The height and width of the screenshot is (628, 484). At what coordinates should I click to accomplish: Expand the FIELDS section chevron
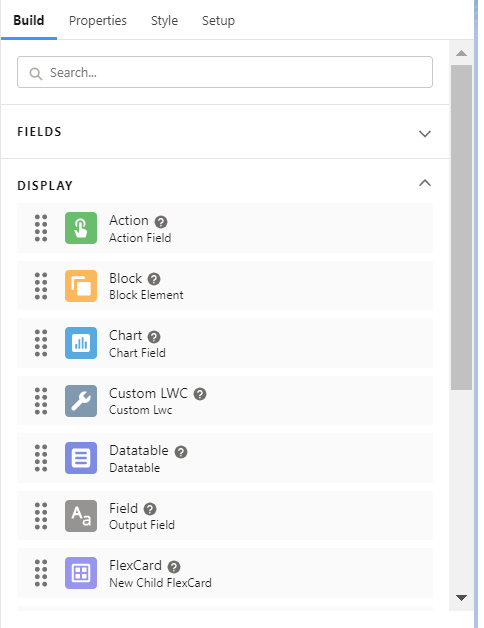pos(425,133)
